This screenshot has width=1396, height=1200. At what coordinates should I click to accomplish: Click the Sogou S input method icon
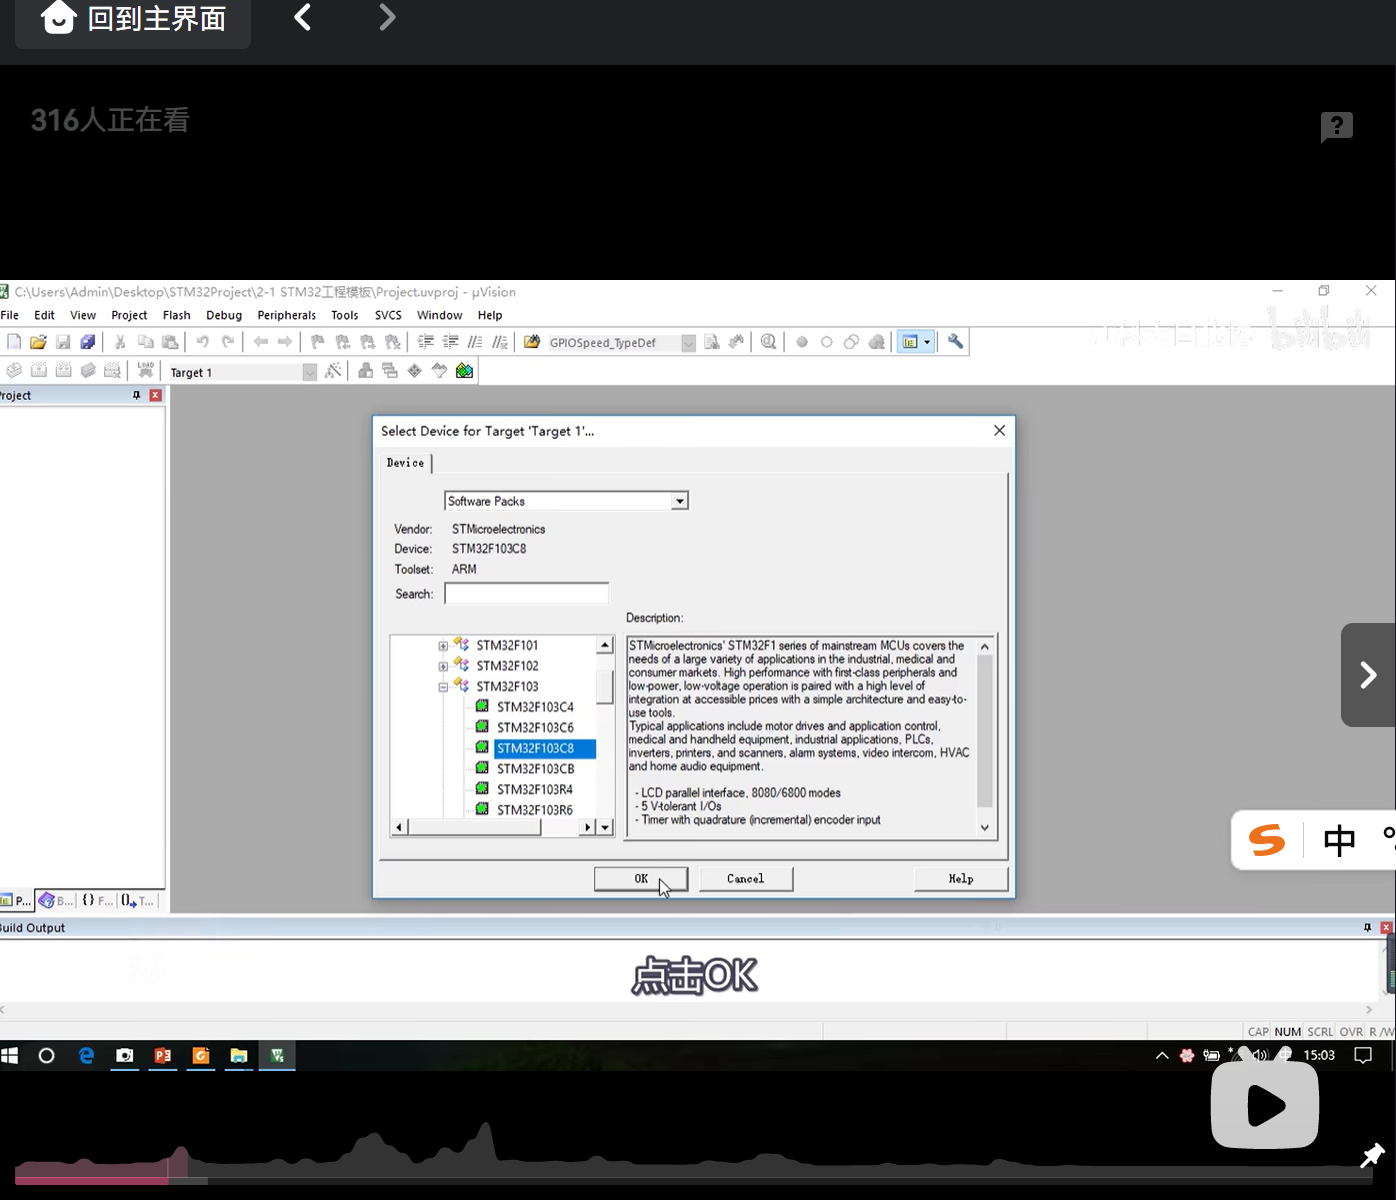pyautogui.click(x=1267, y=840)
